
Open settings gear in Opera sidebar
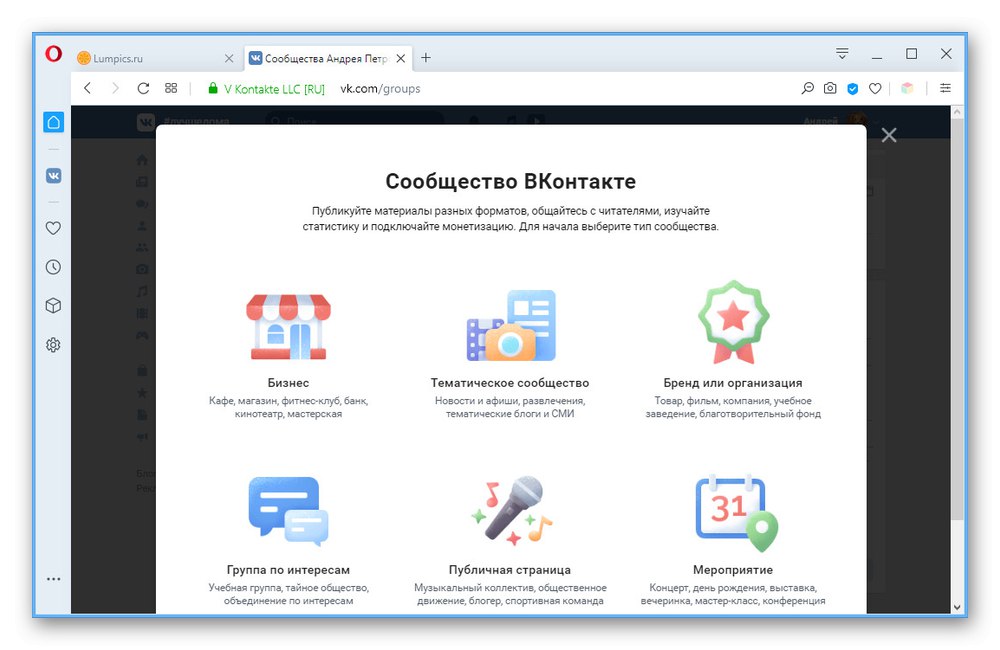pos(54,345)
